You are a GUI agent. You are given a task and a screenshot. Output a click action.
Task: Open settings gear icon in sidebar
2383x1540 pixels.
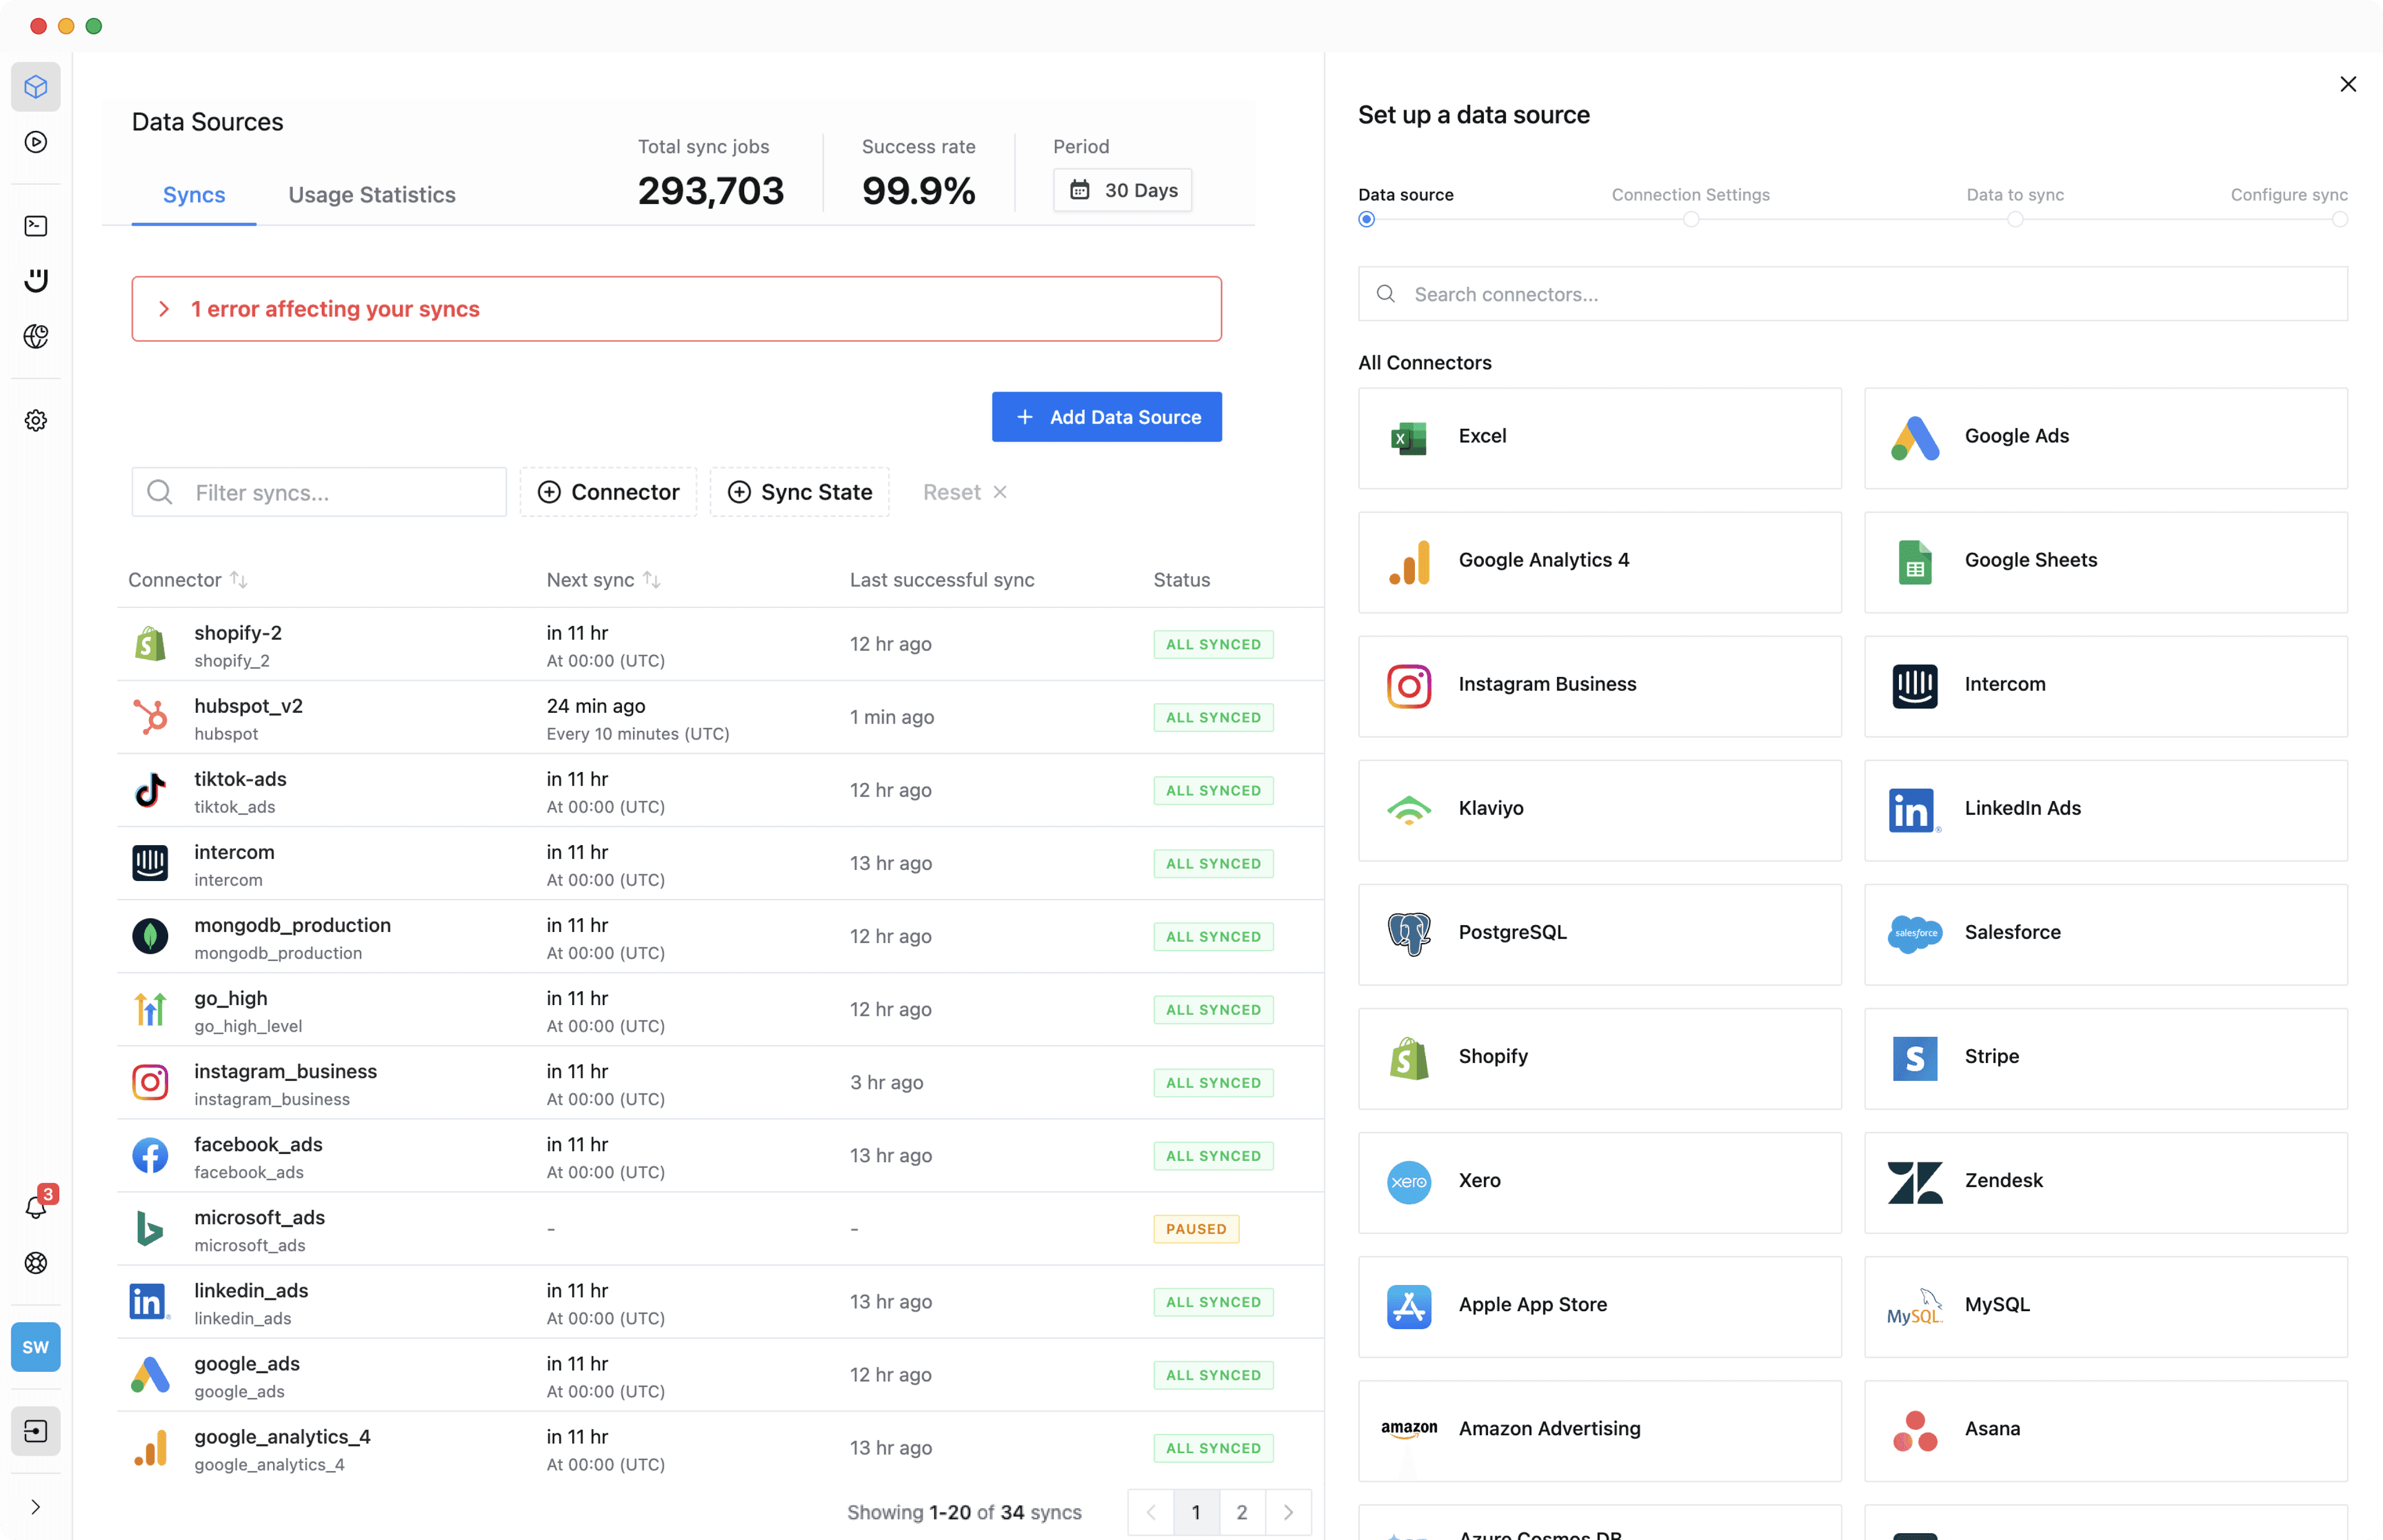pyautogui.click(x=36, y=421)
